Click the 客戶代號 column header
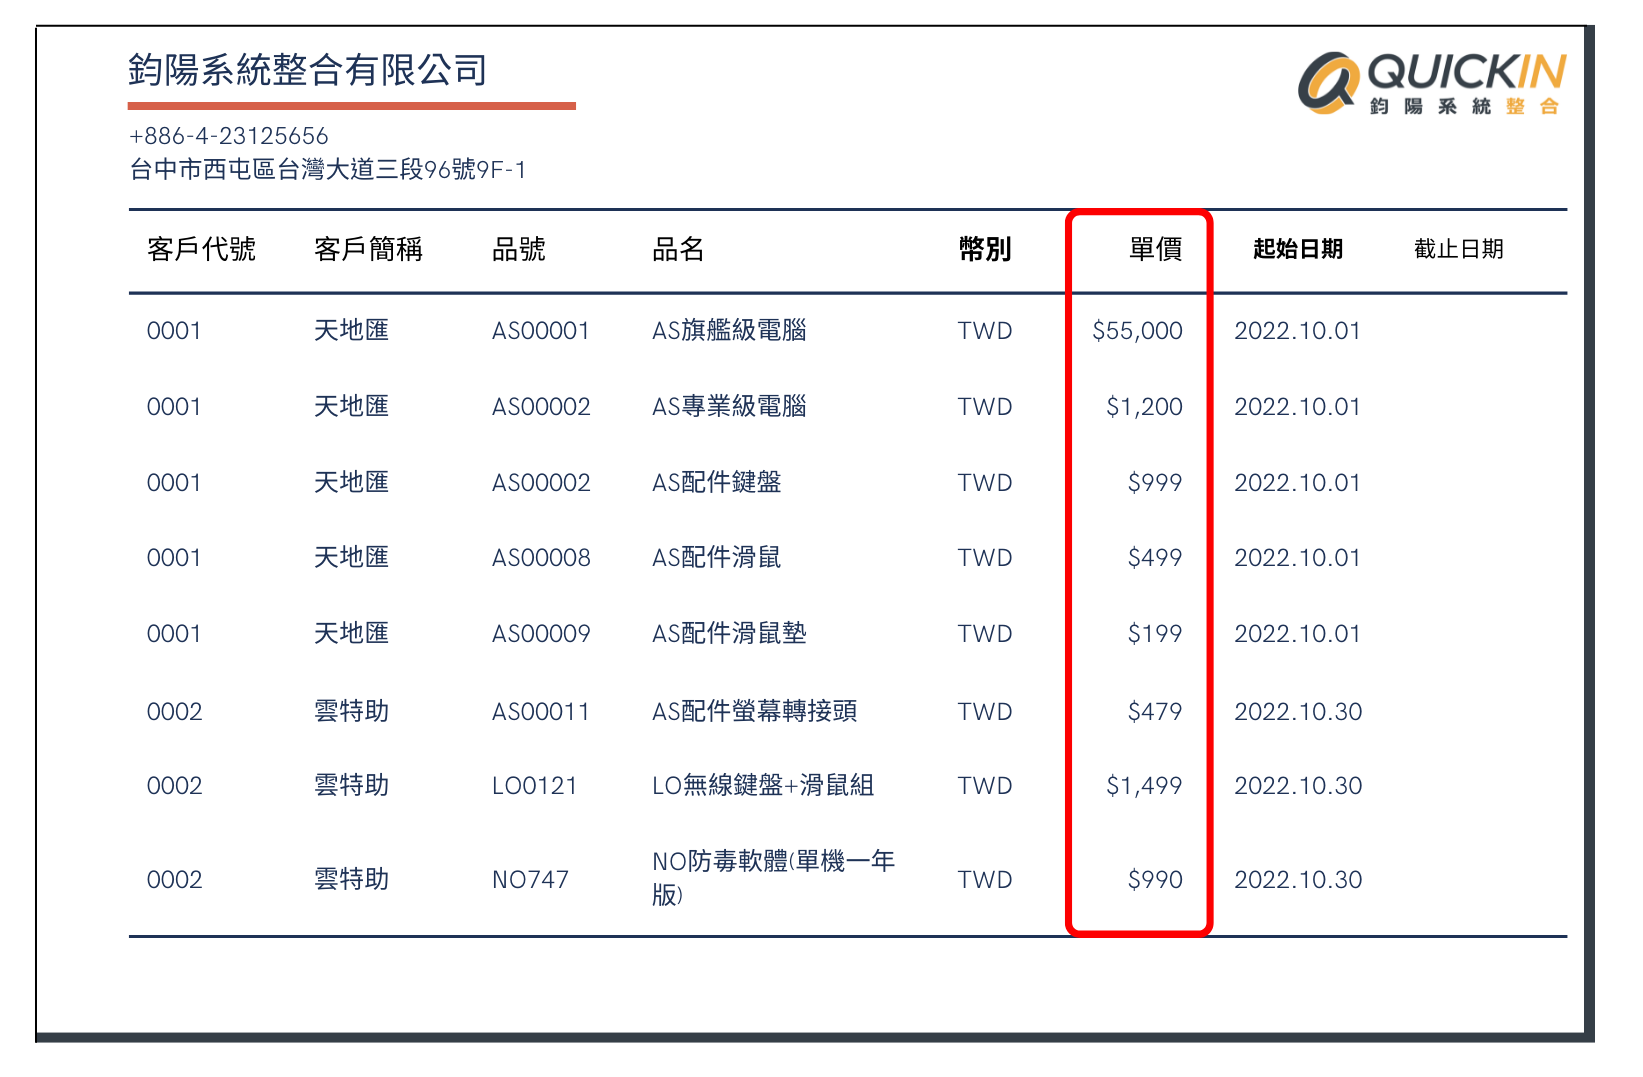This screenshot has height=1077, width=1643. [201, 249]
